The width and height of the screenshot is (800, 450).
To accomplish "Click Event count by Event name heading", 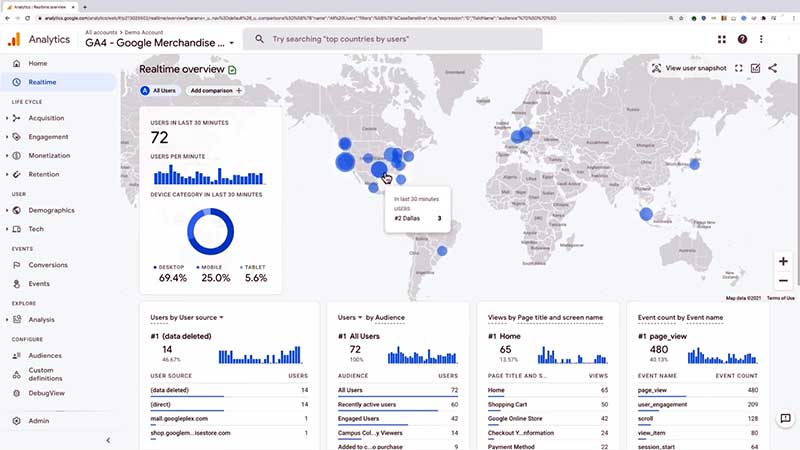I will [680, 317].
